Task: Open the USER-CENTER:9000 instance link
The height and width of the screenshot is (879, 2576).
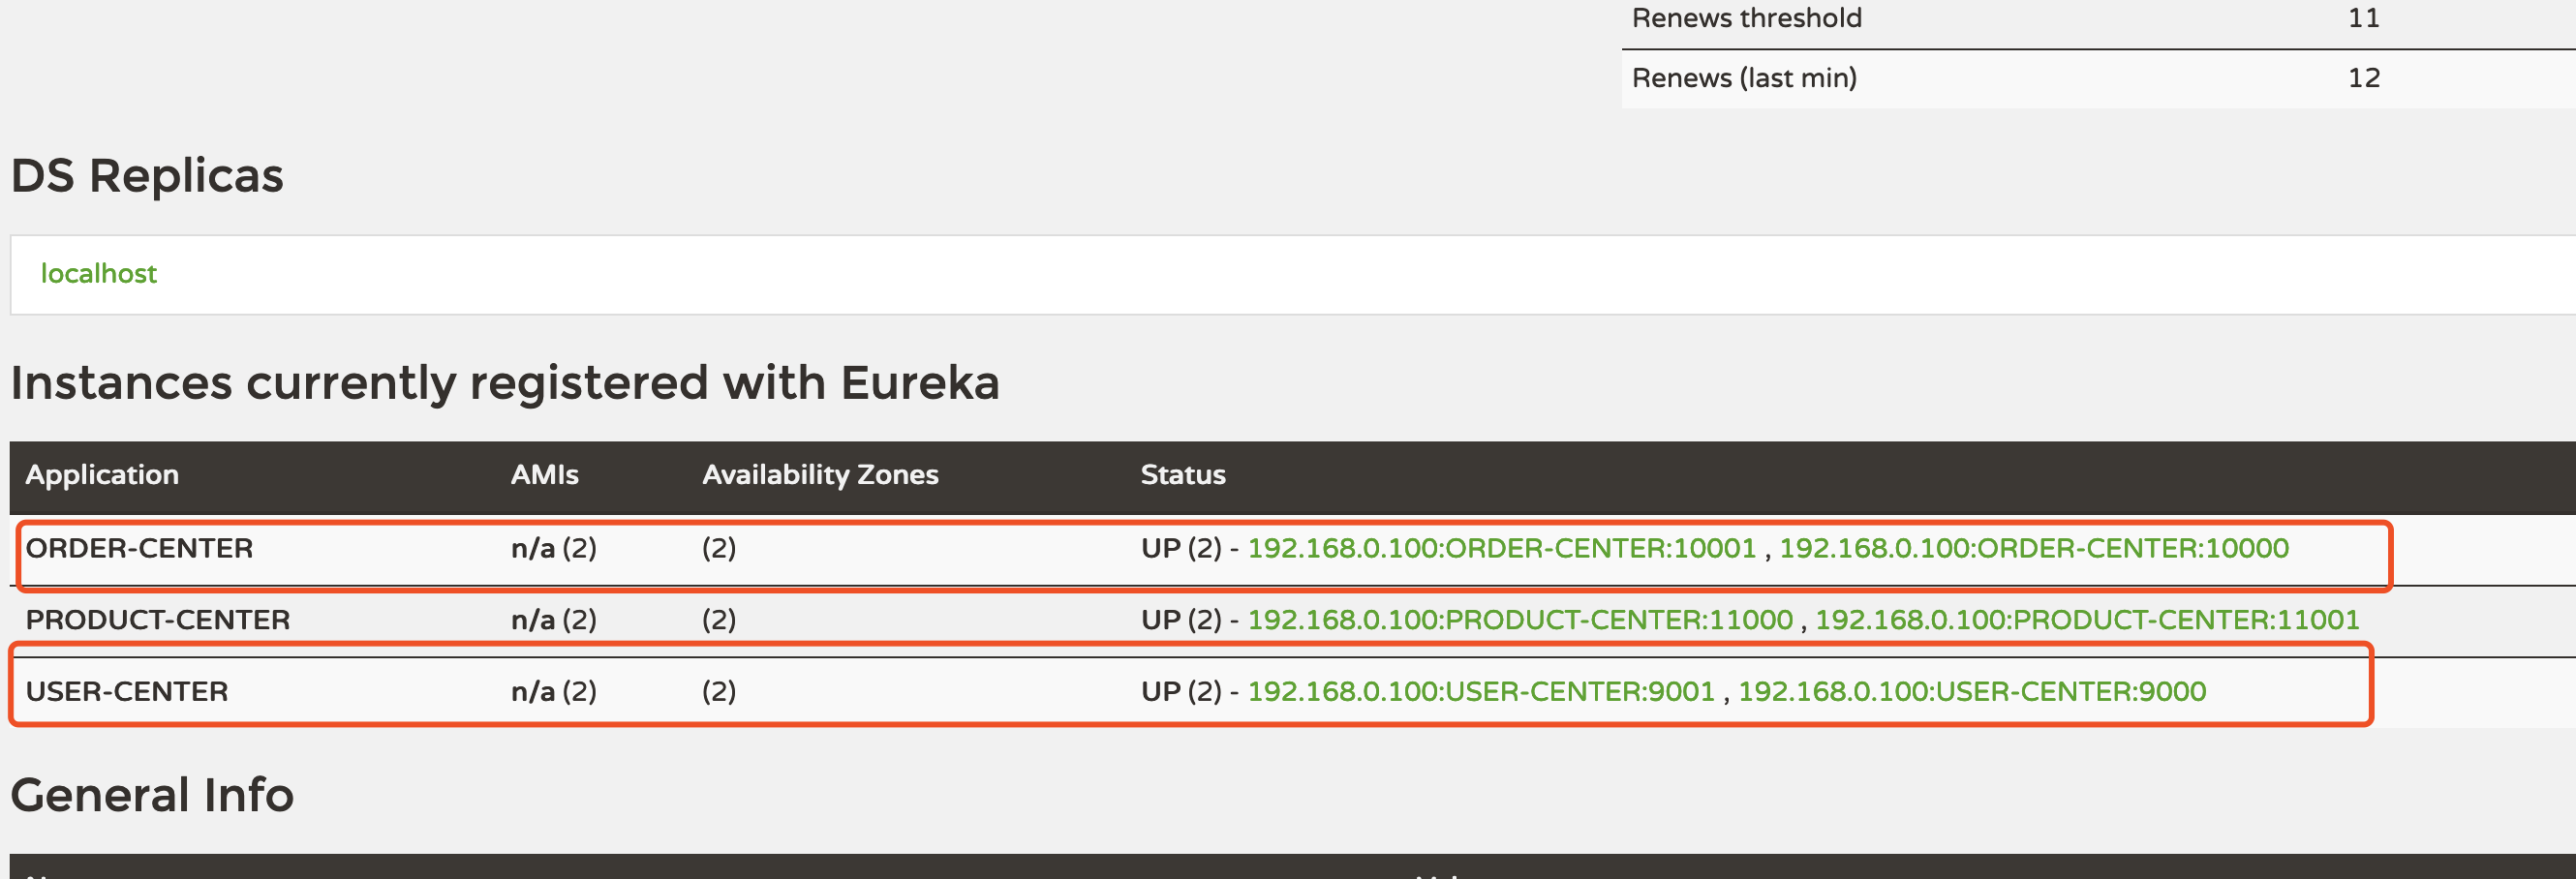Action: 1971,691
